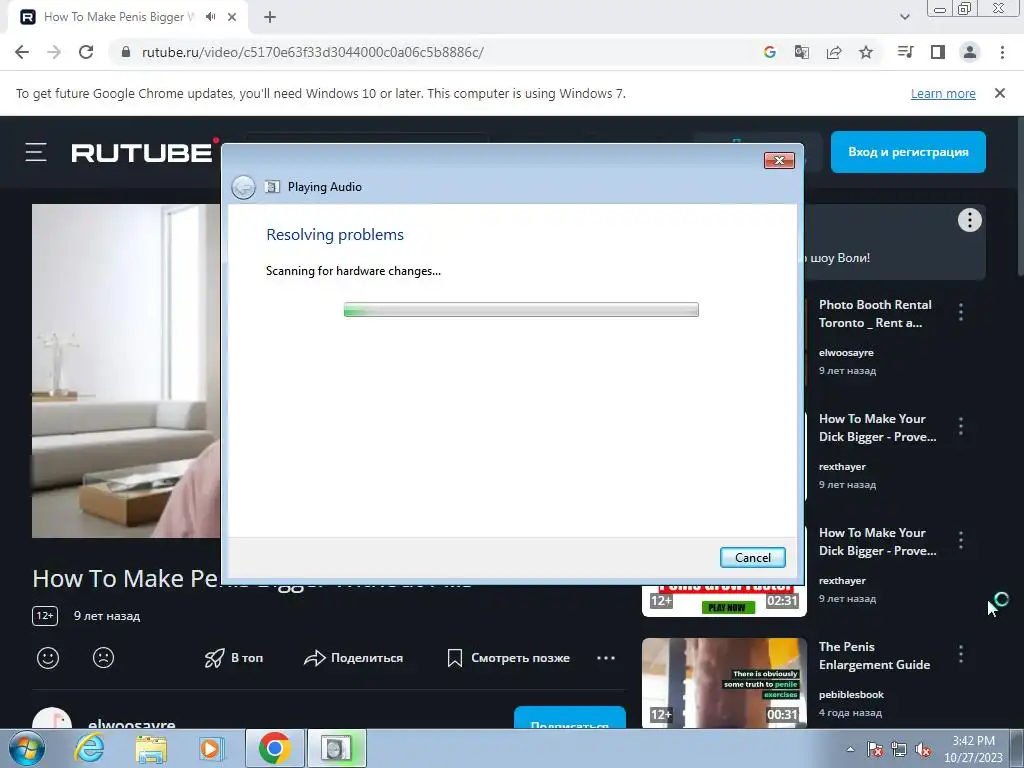
Task: Close the Playing Audio troubleshooter window
Action: pos(779,160)
